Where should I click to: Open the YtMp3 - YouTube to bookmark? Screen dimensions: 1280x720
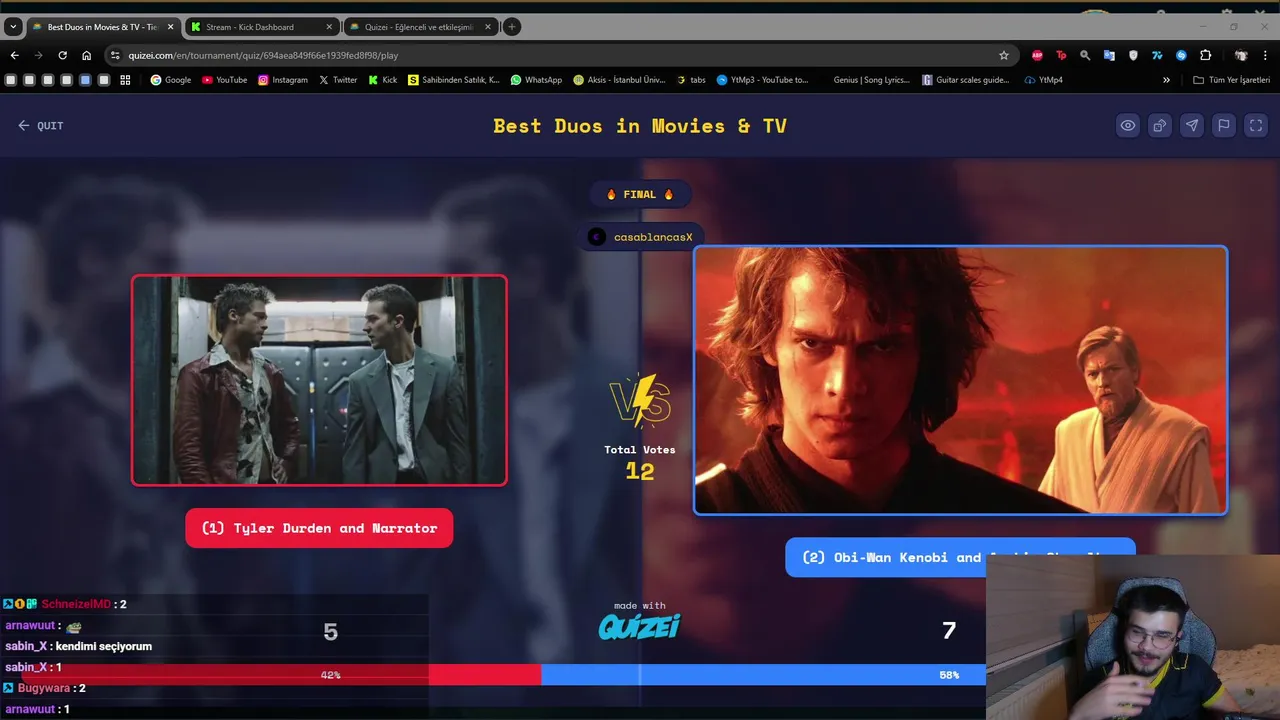coord(763,80)
